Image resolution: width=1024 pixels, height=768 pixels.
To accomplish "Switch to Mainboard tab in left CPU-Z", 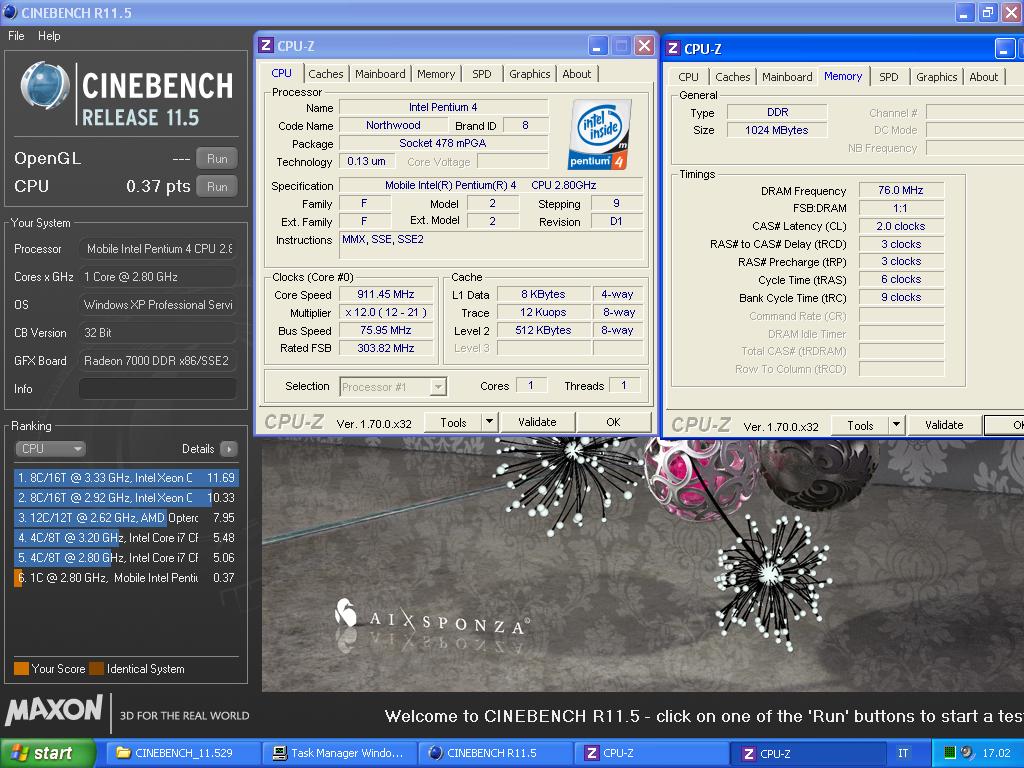I will pyautogui.click(x=380, y=74).
